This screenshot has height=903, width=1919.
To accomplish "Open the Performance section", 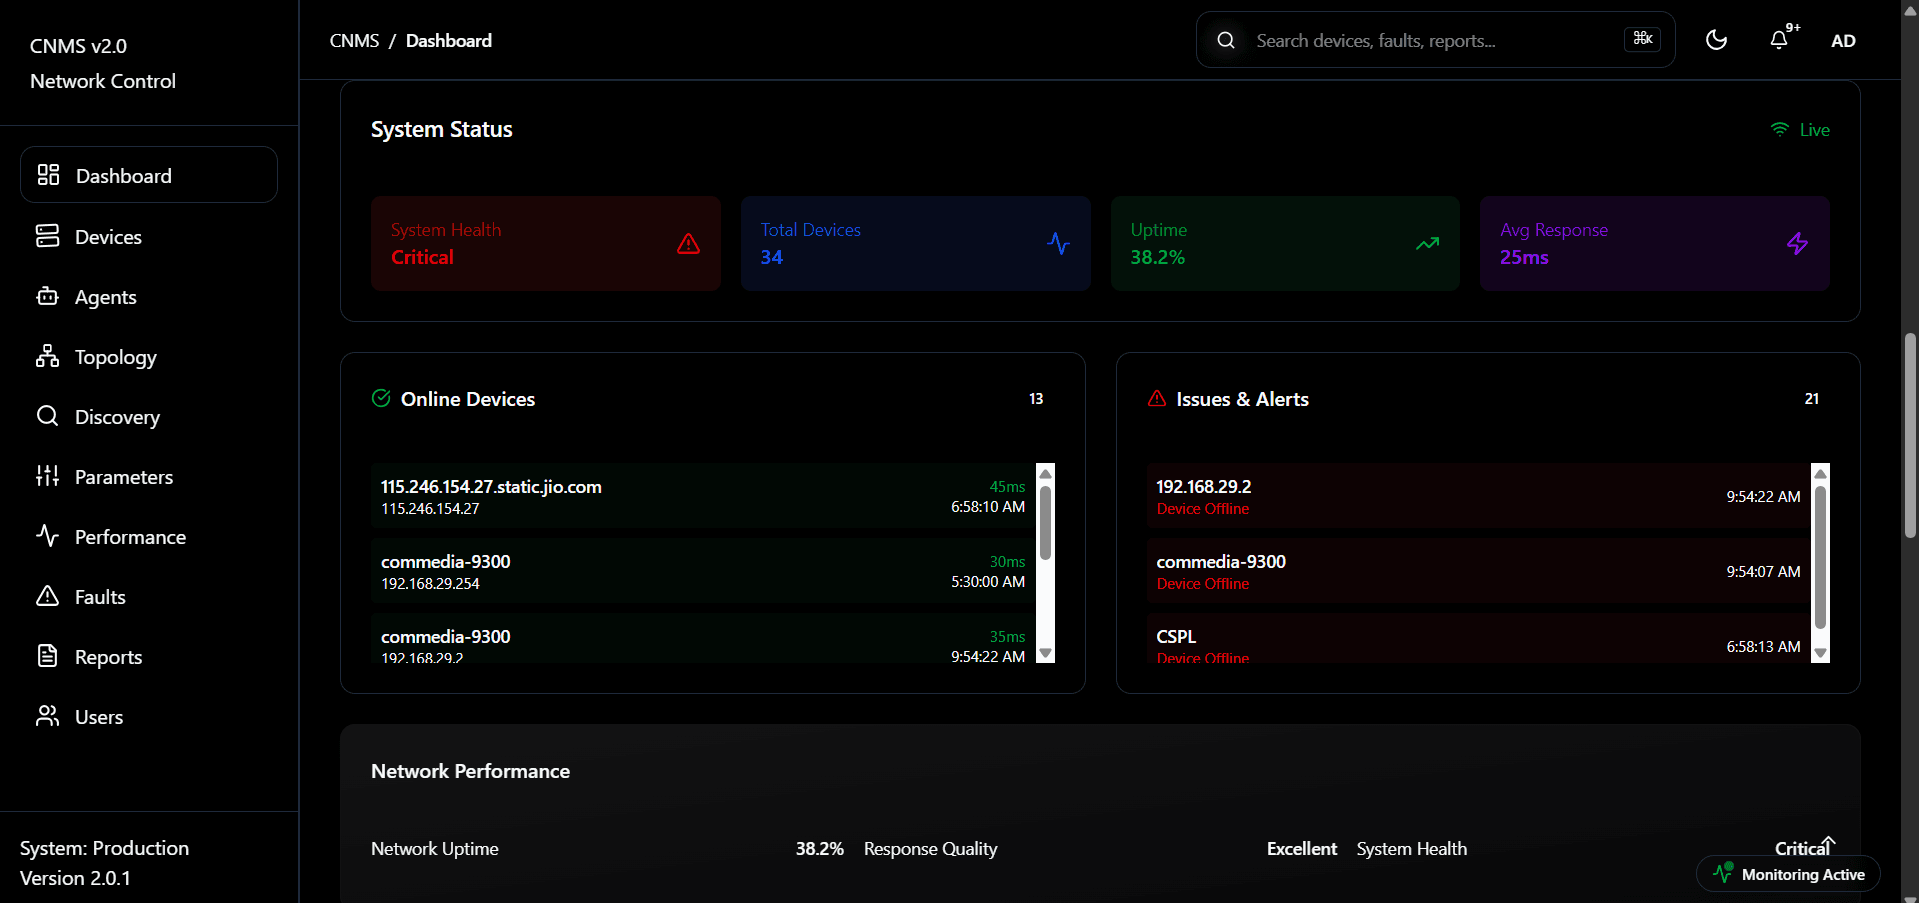I will (130, 537).
